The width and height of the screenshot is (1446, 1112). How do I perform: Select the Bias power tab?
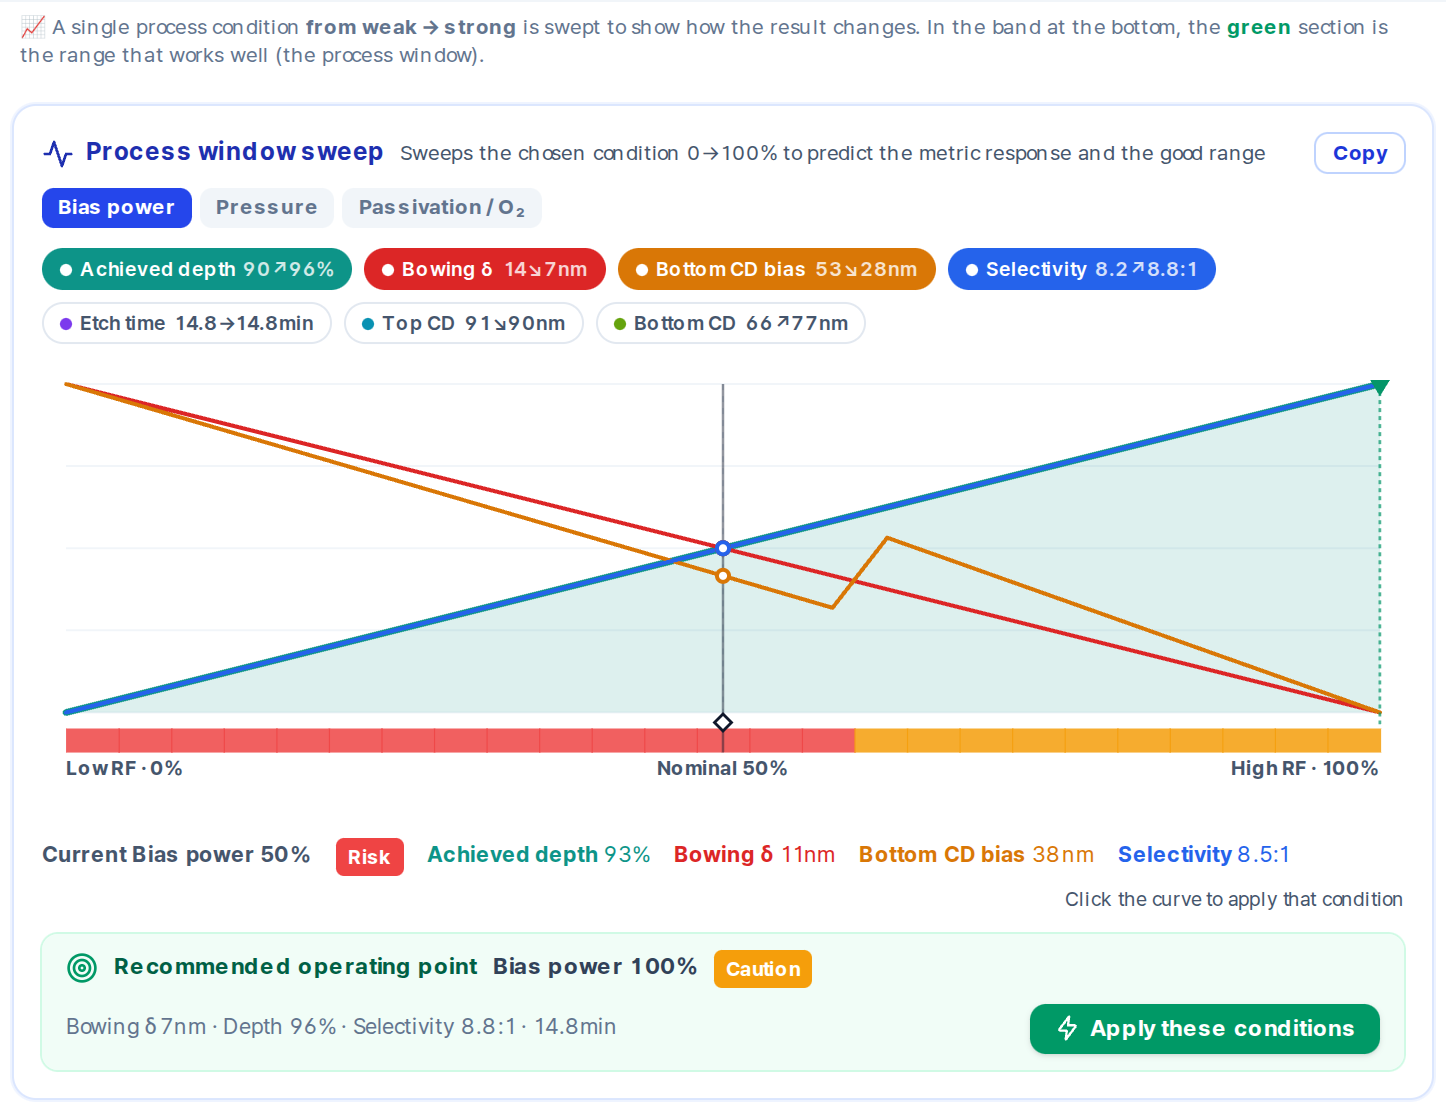click(x=117, y=208)
